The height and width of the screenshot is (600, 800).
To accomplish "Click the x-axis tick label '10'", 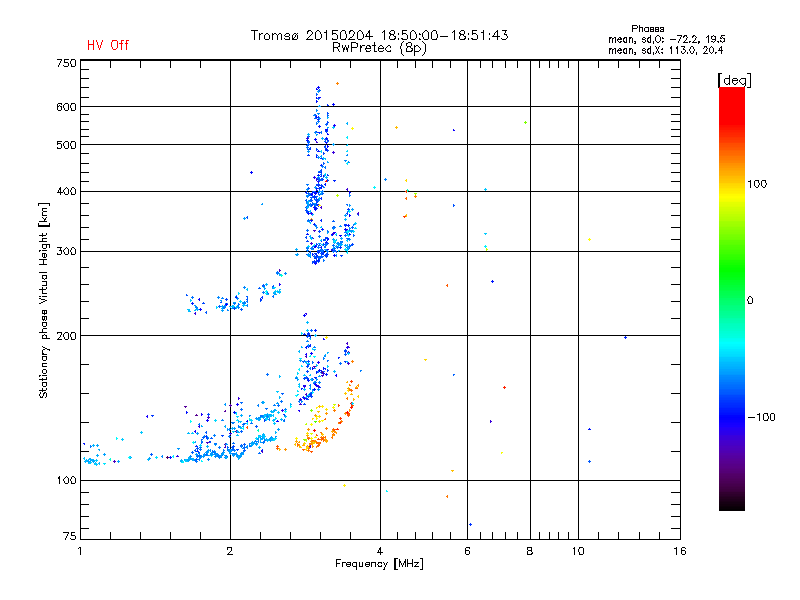I will [x=578, y=551].
